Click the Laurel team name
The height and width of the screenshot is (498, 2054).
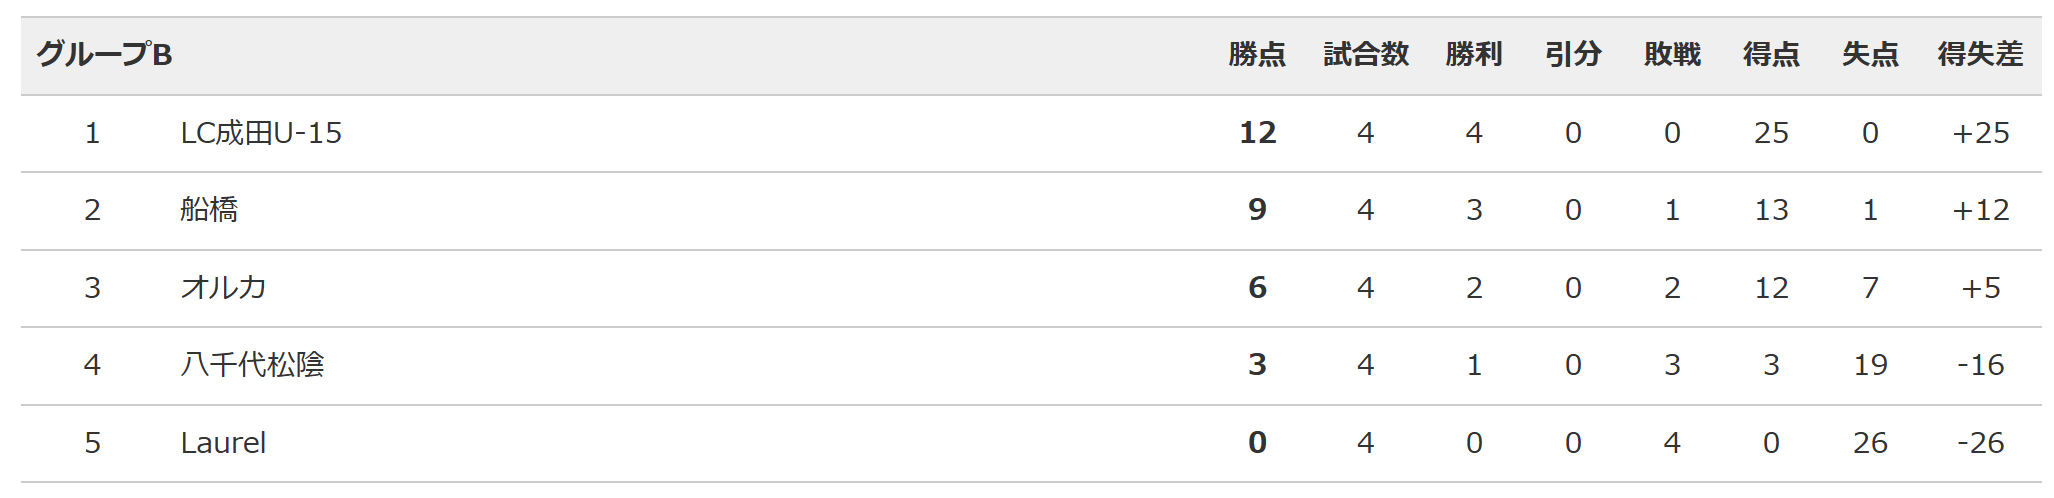coord(223,443)
